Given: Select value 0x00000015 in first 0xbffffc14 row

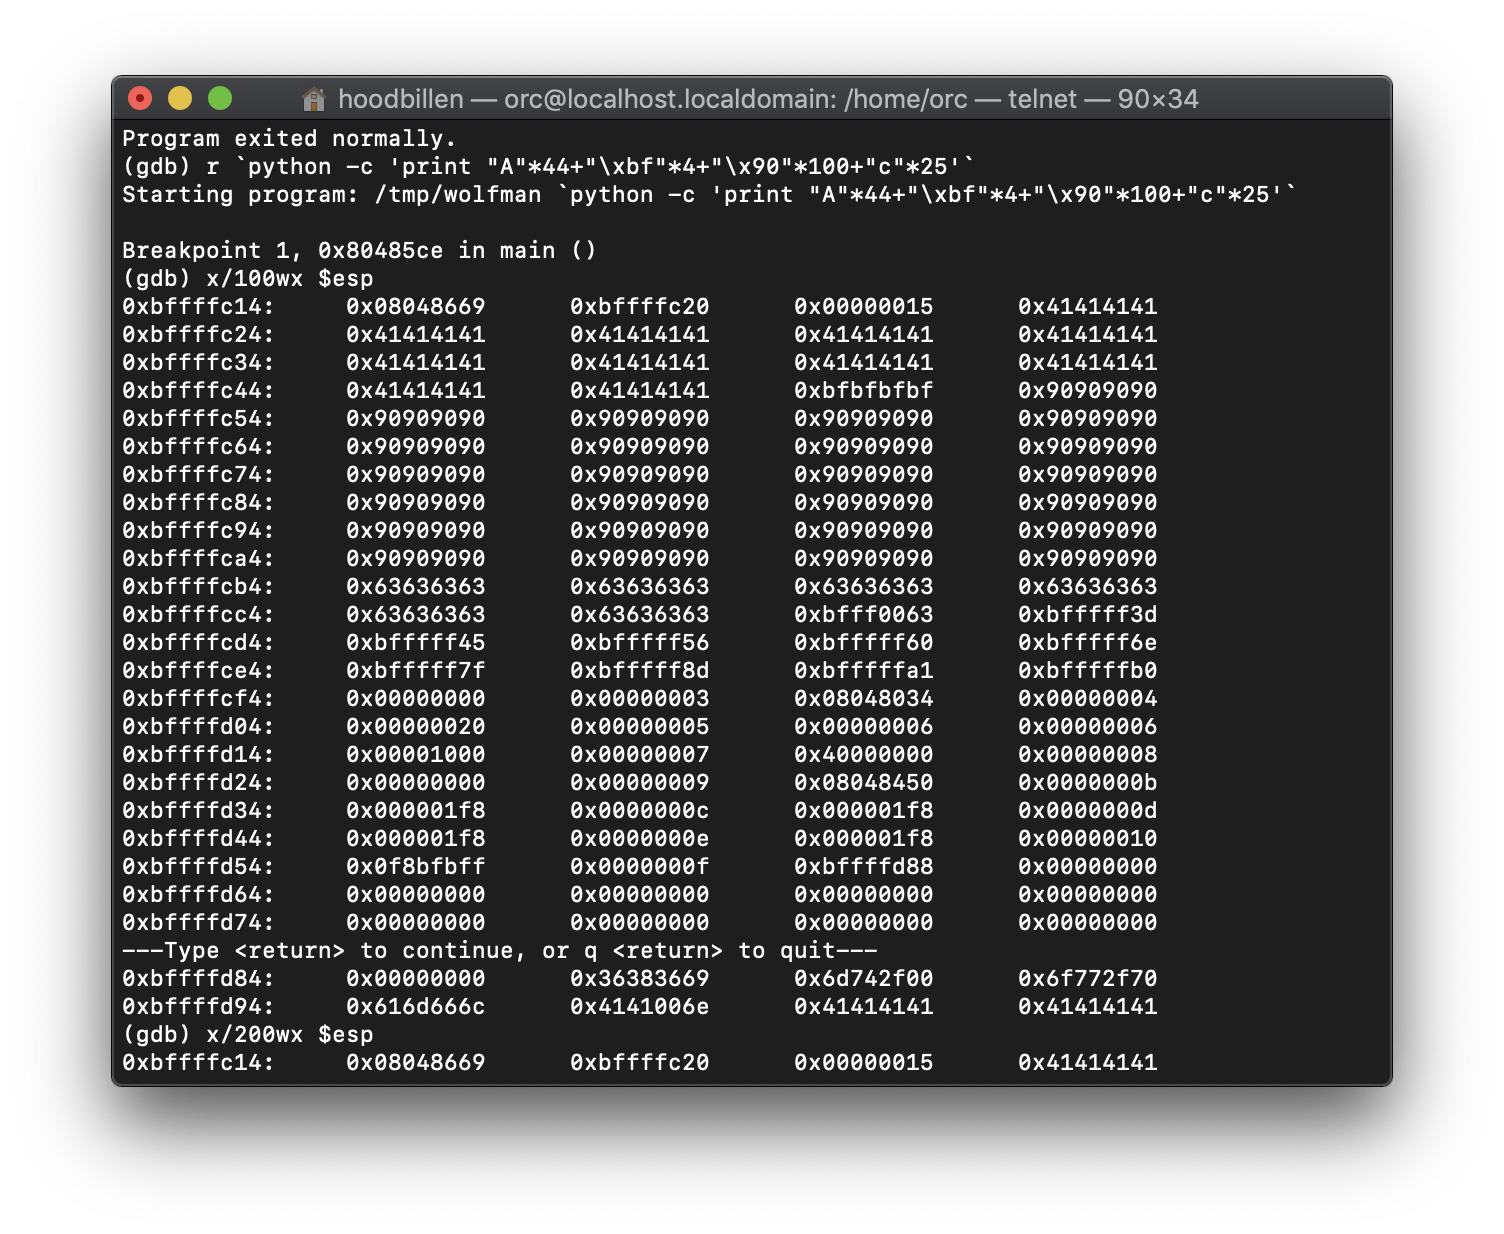Looking at the screenshot, I should click(864, 306).
